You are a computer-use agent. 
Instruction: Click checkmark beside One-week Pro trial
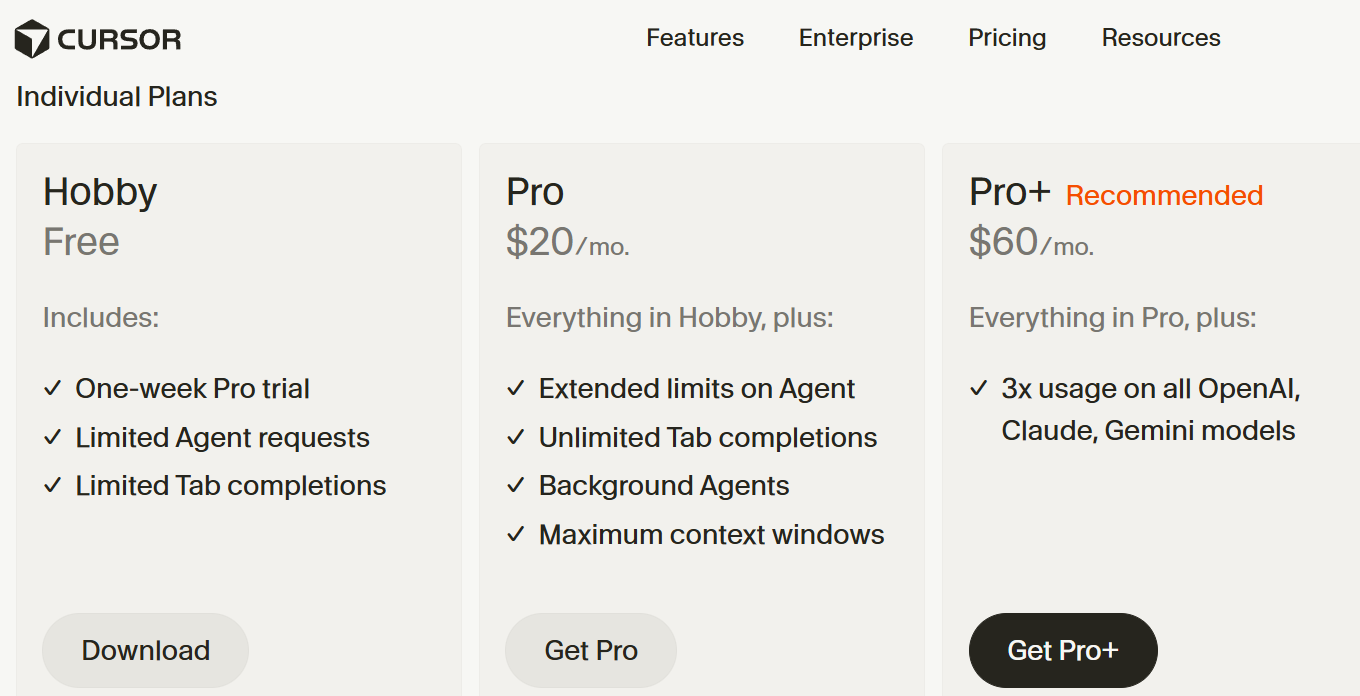pyautogui.click(x=53, y=389)
